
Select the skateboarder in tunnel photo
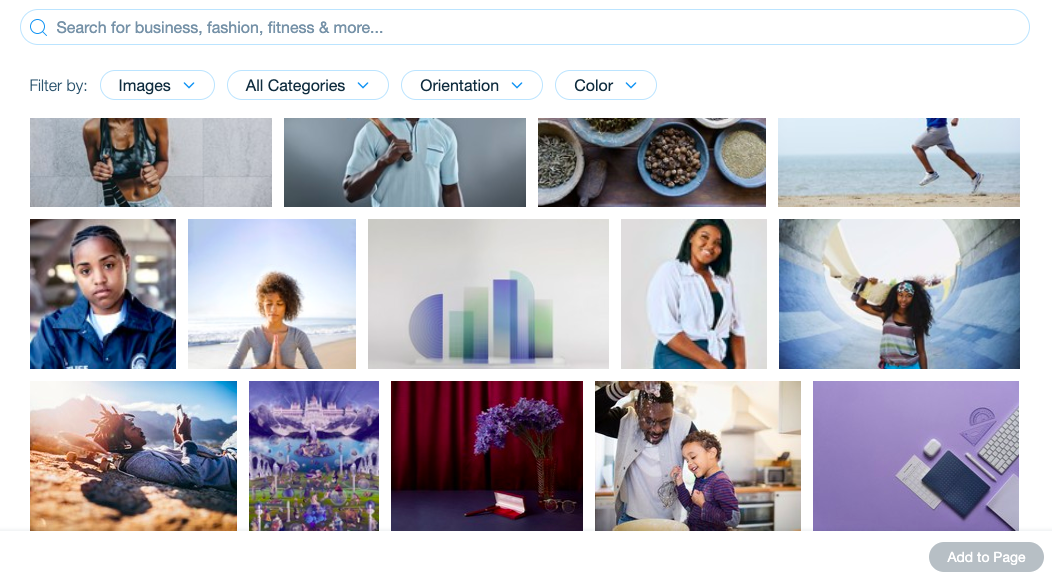(899, 294)
